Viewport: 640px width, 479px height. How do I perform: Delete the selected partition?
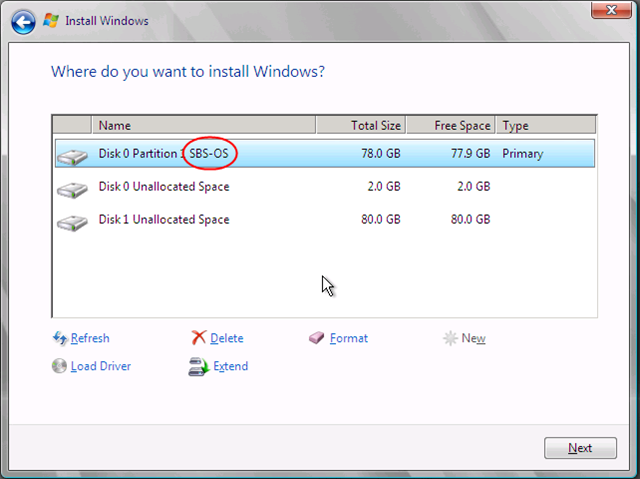tap(227, 338)
